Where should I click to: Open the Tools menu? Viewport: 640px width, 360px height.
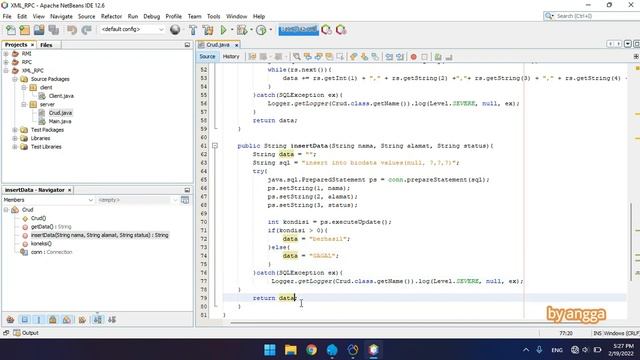coord(213,16)
